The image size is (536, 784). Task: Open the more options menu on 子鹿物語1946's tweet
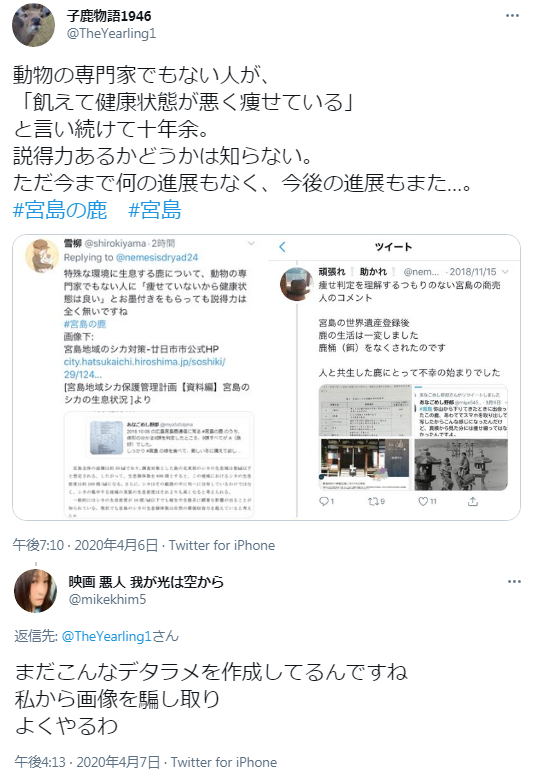[512, 16]
